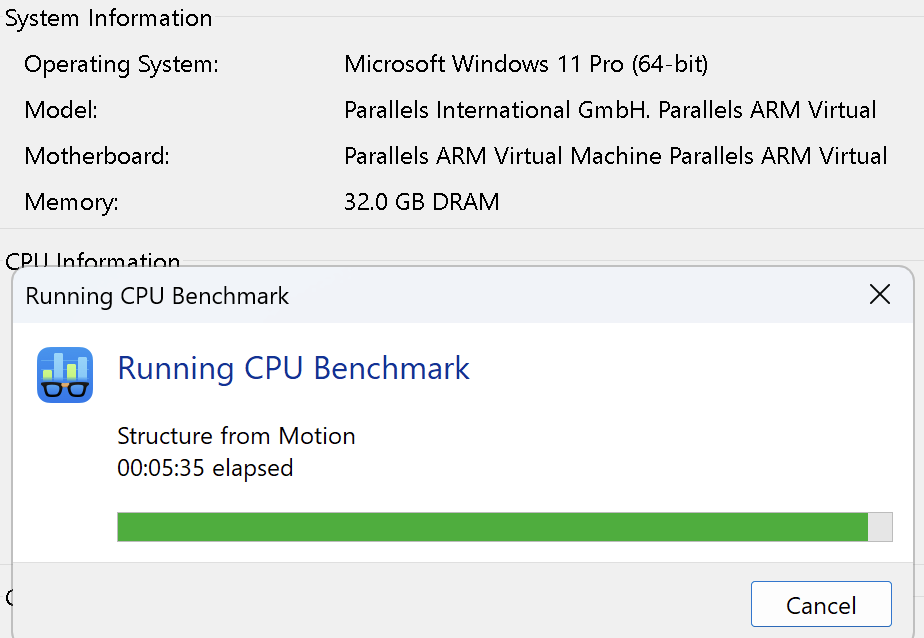Select the Parallels ARM Virtual Machine motherboard value
The height and width of the screenshot is (638, 924).
615,156
